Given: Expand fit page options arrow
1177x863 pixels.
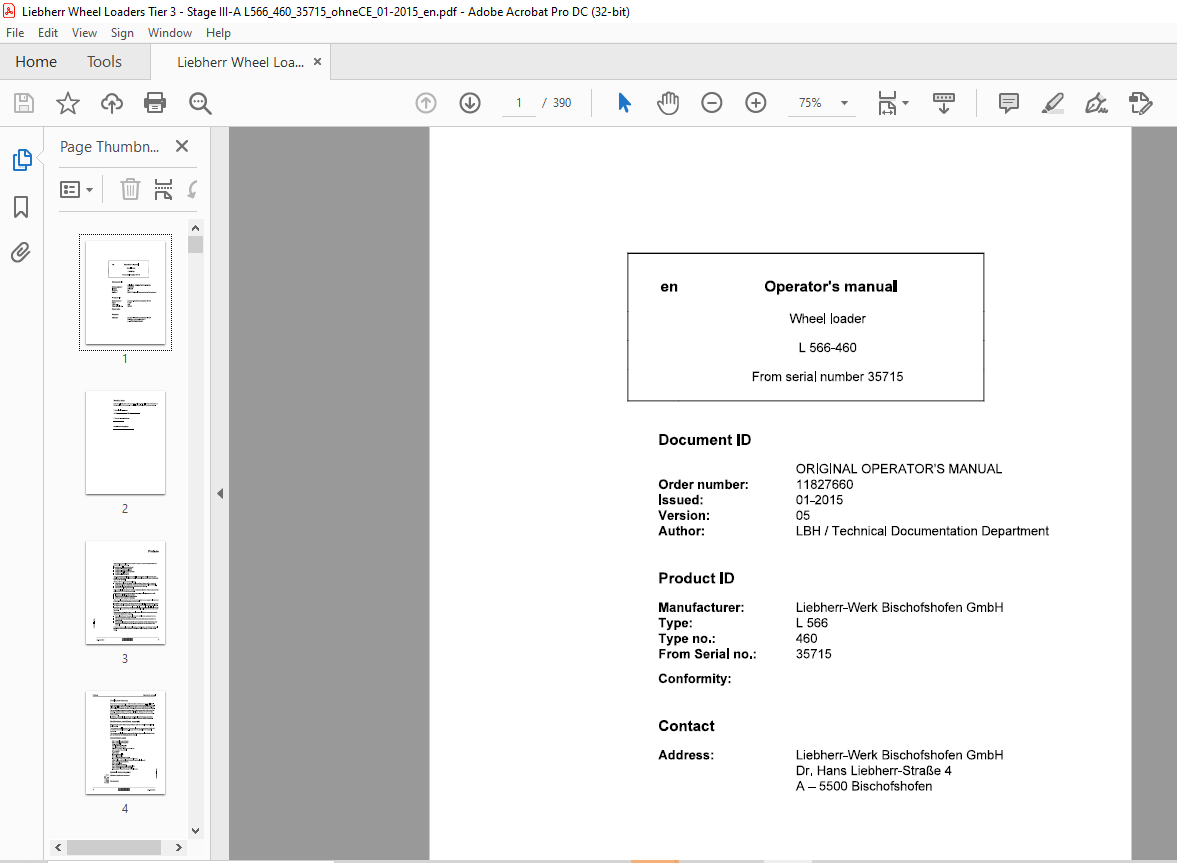Looking at the screenshot, I should coord(905,103).
